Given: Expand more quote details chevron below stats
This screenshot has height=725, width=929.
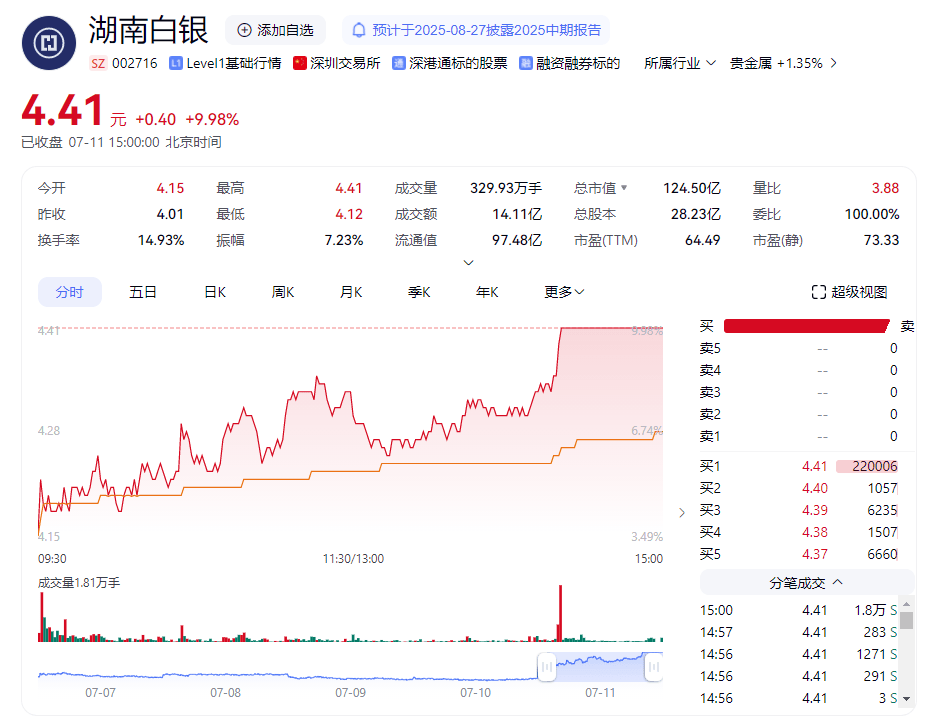Looking at the screenshot, I should (x=468, y=263).
